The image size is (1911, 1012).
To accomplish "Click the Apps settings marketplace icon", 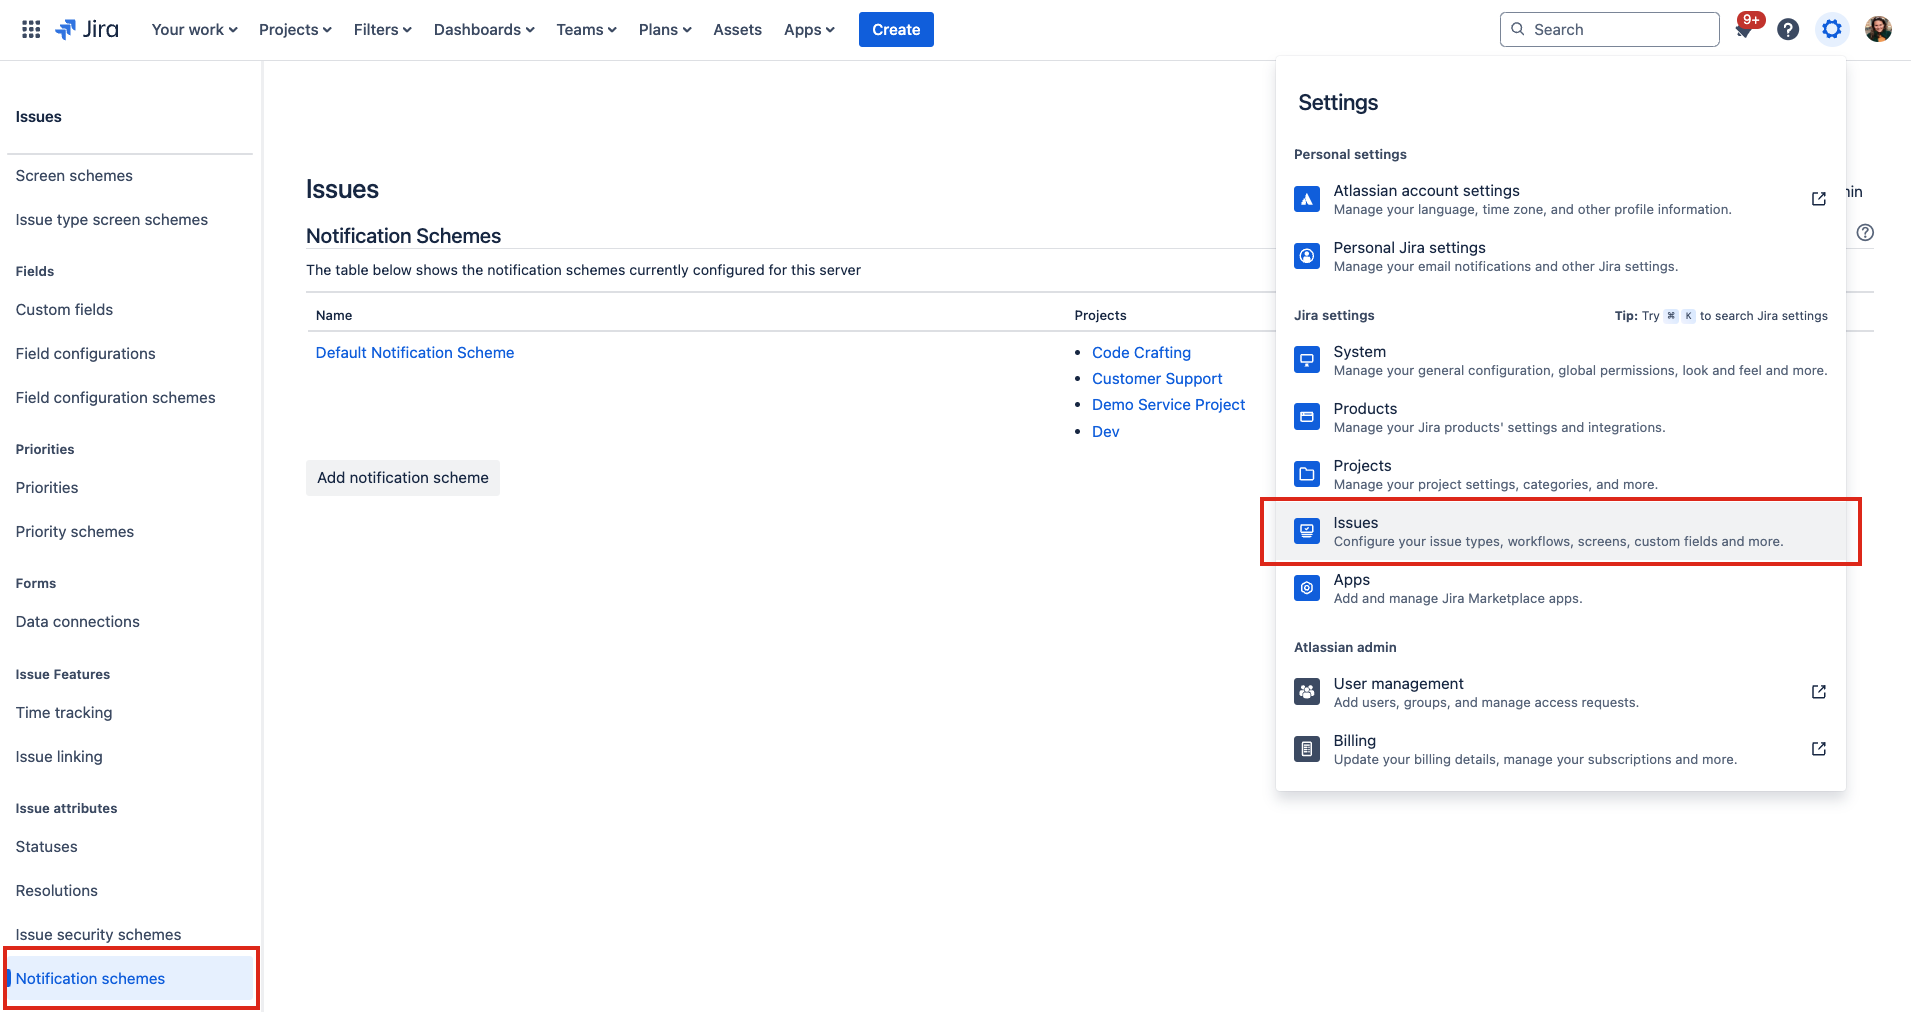I will point(1306,588).
